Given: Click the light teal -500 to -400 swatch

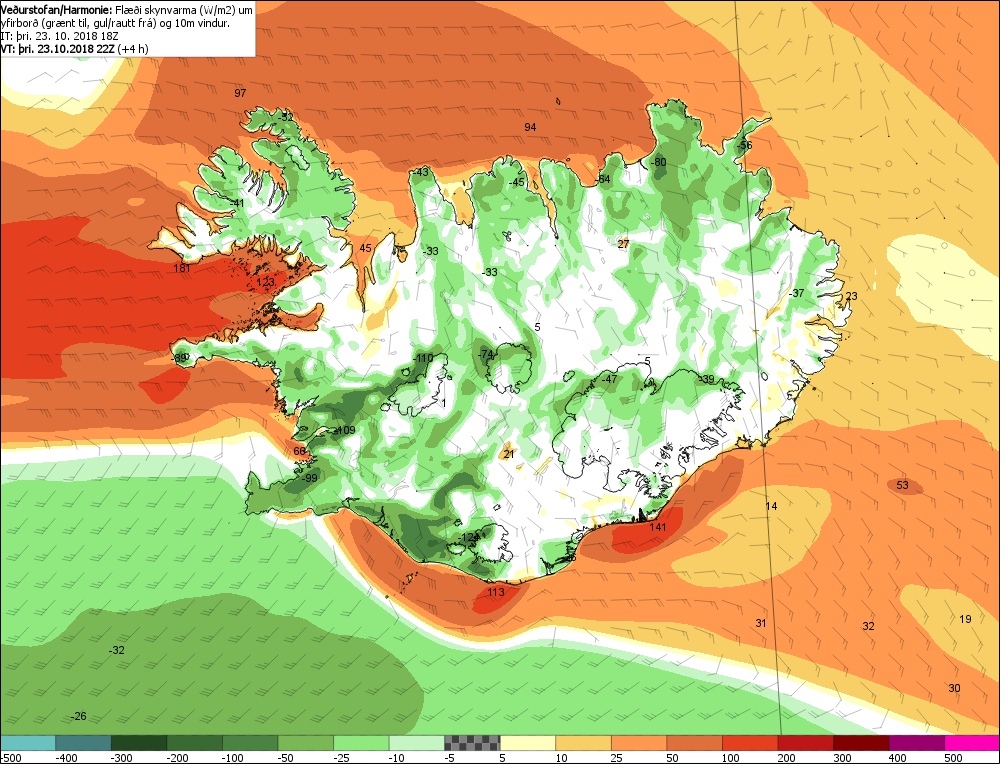Looking at the screenshot, I should pyautogui.click(x=28, y=743).
